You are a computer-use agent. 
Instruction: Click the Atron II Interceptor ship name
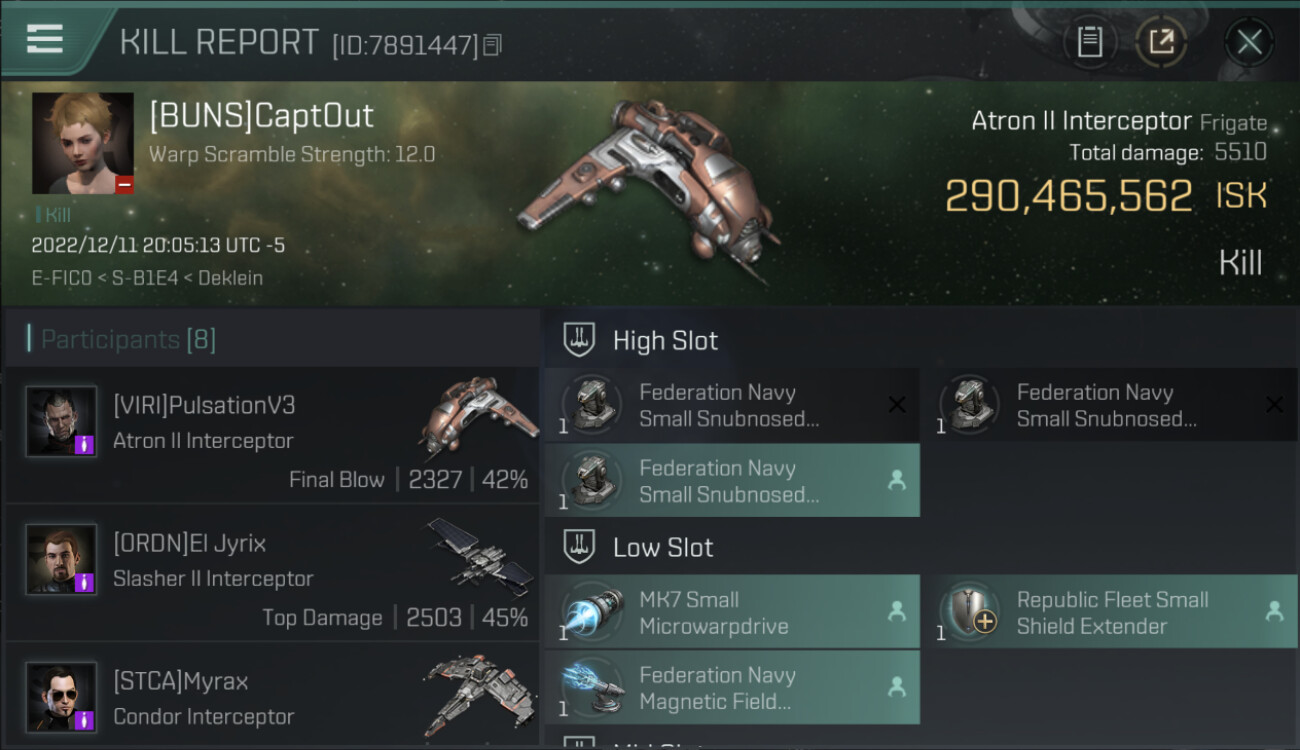point(1081,121)
